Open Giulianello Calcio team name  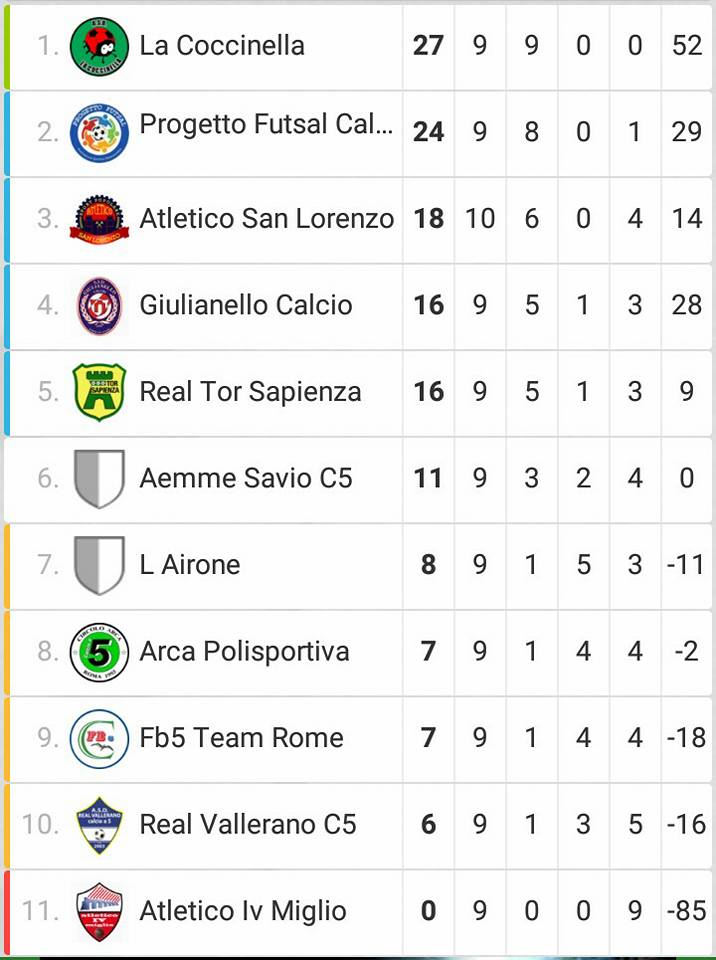point(245,305)
